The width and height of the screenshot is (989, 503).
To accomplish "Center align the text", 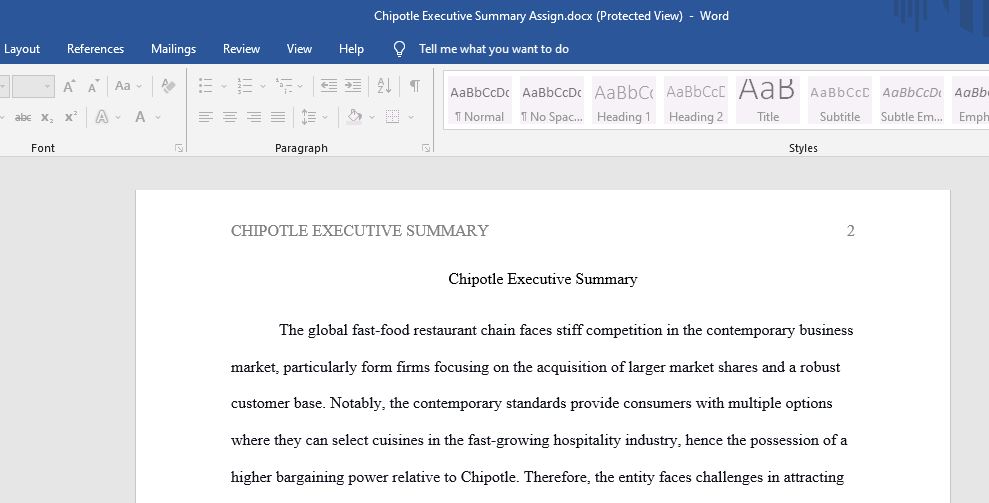I will pyautogui.click(x=230, y=117).
